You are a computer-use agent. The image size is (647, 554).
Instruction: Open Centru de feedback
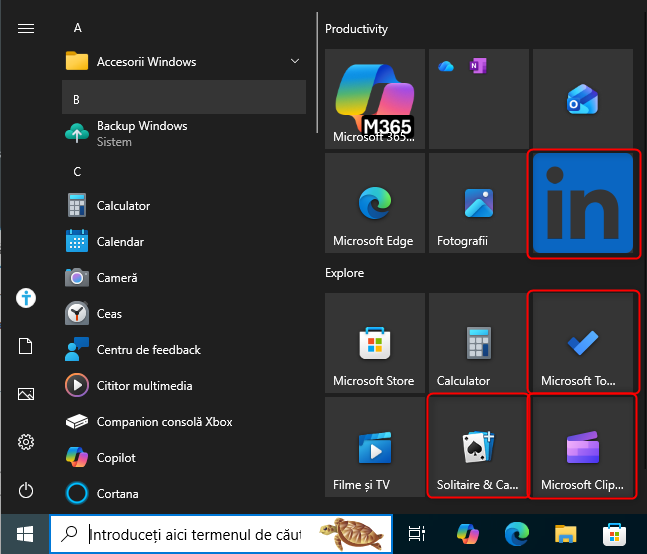click(x=184, y=349)
